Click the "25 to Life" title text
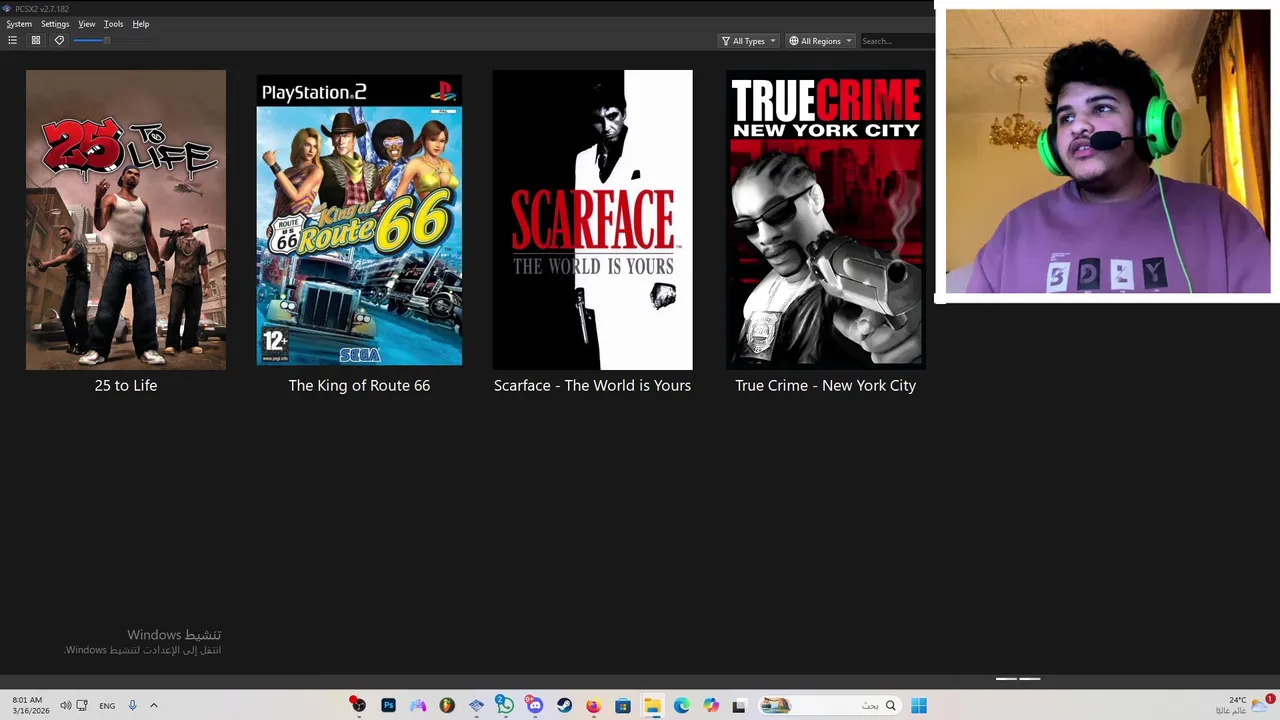The height and width of the screenshot is (720, 1280). click(x=126, y=385)
